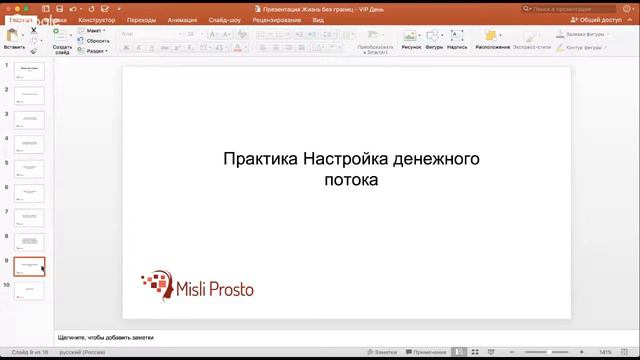Screen dimensions: 640x360
Task: Click the русский (Россия) language indicator
Action: (82, 352)
